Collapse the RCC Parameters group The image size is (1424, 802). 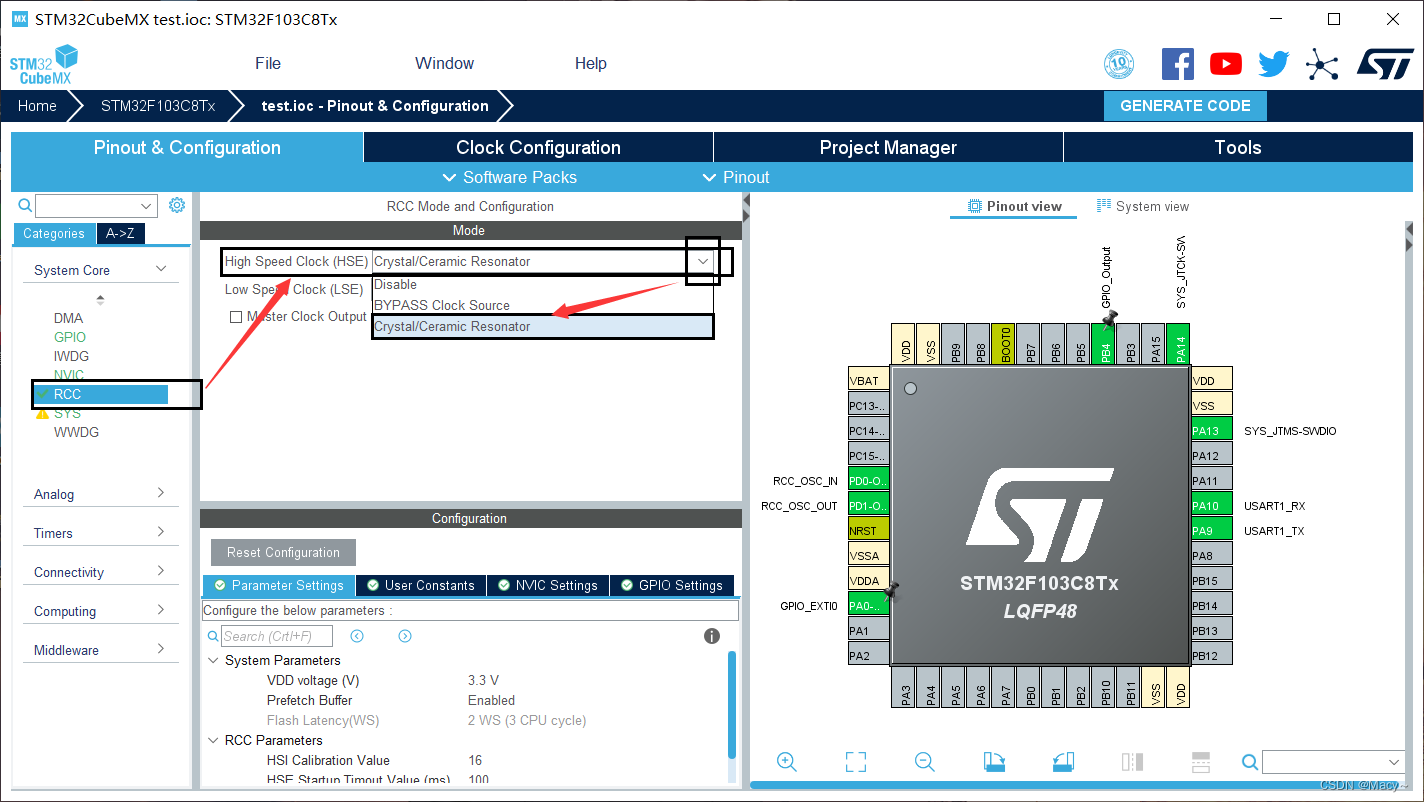pos(213,740)
